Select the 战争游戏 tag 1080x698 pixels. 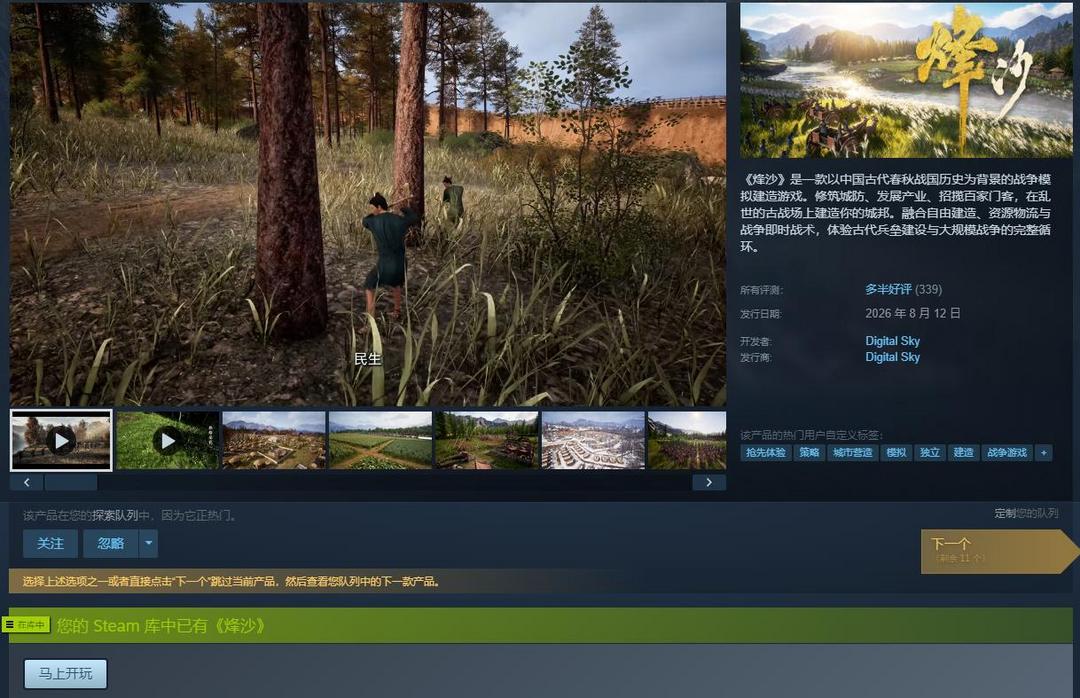(x=1007, y=453)
